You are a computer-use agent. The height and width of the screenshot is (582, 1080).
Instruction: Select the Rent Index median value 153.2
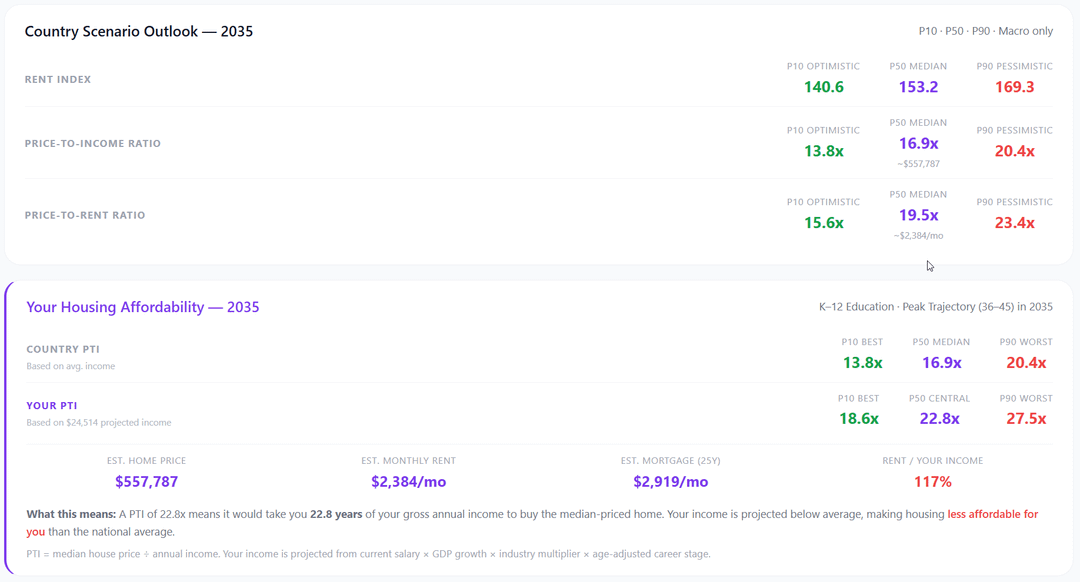918,87
